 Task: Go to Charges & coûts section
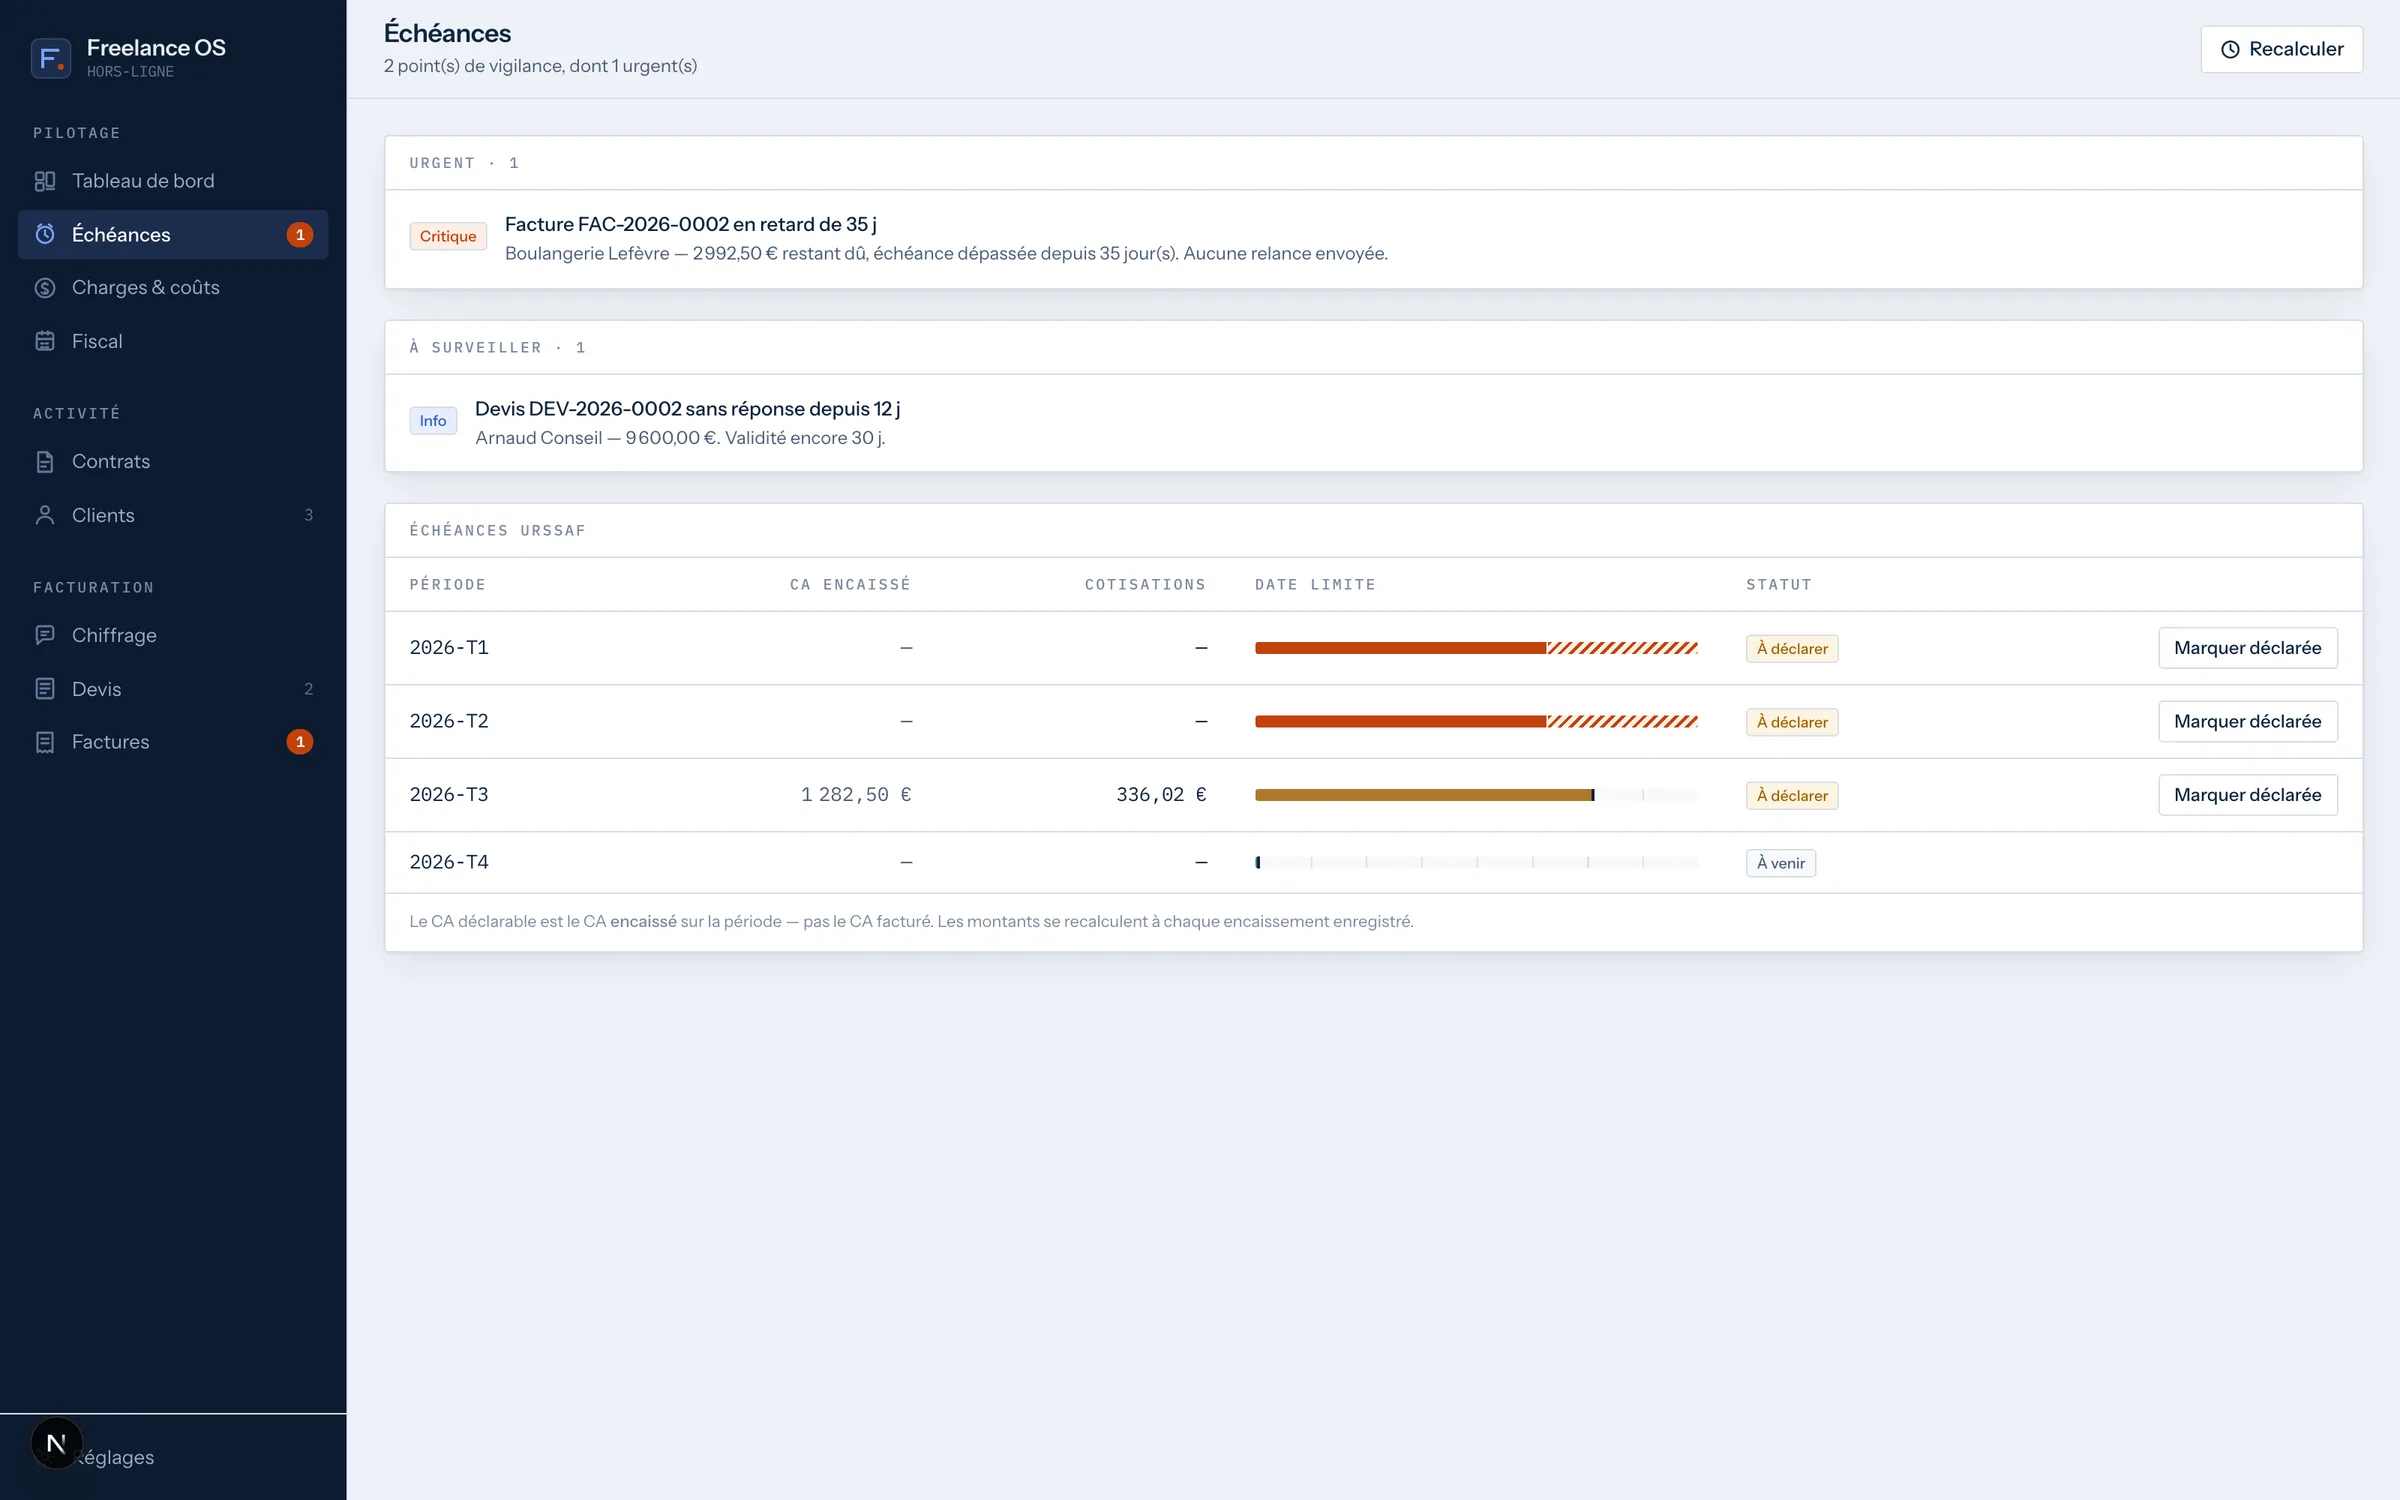coord(173,288)
